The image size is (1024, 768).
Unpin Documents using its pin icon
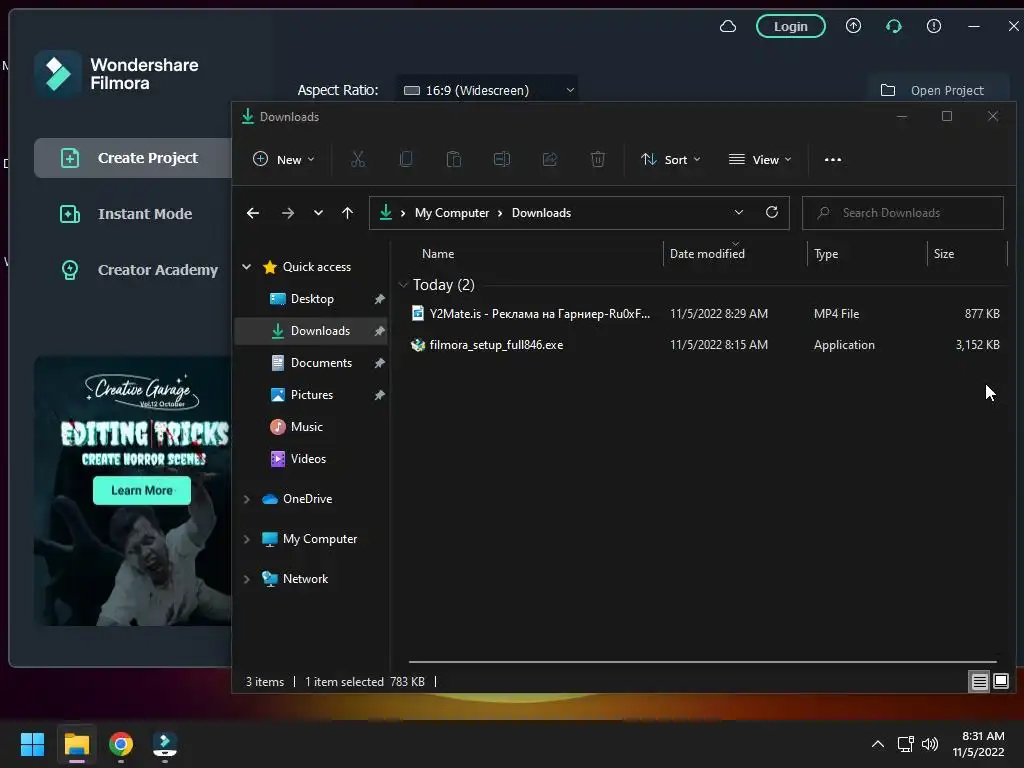pos(379,363)
